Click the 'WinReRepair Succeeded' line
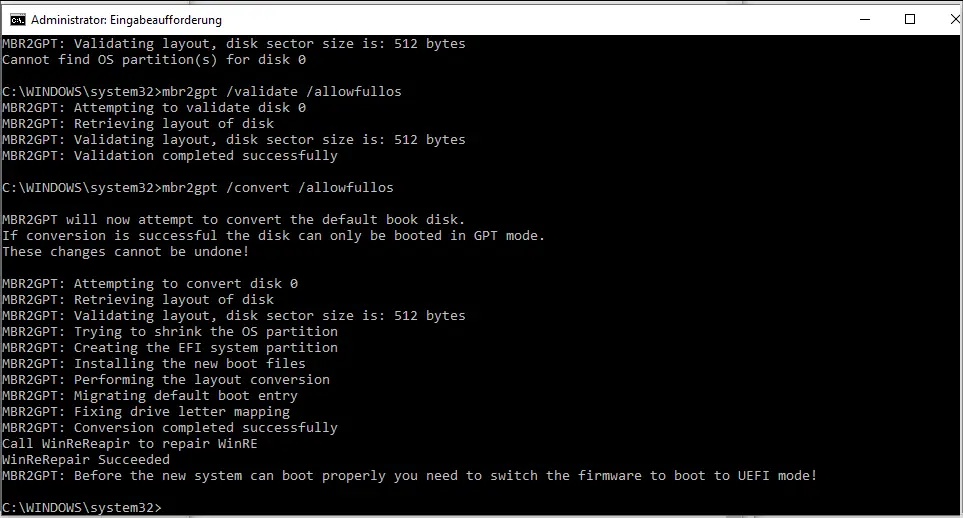Image resolution: width=963 pixels, height=518 pixels. point(86,460)
